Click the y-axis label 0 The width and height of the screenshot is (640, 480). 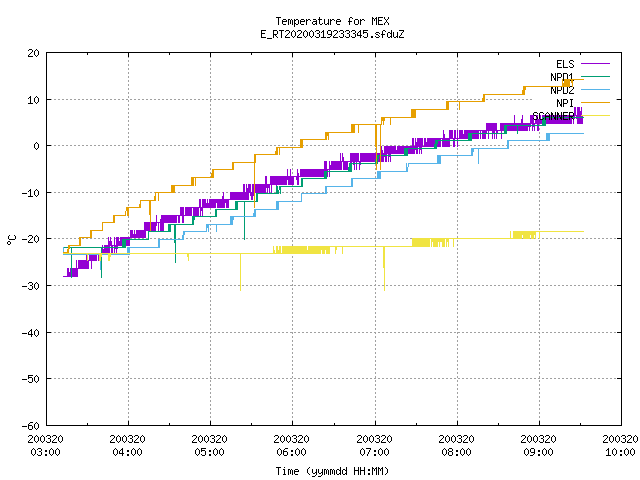37,146
